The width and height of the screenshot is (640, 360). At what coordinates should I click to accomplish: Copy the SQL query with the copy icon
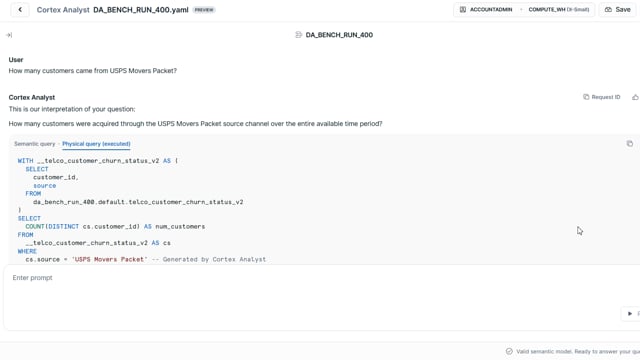pos(629,144)
